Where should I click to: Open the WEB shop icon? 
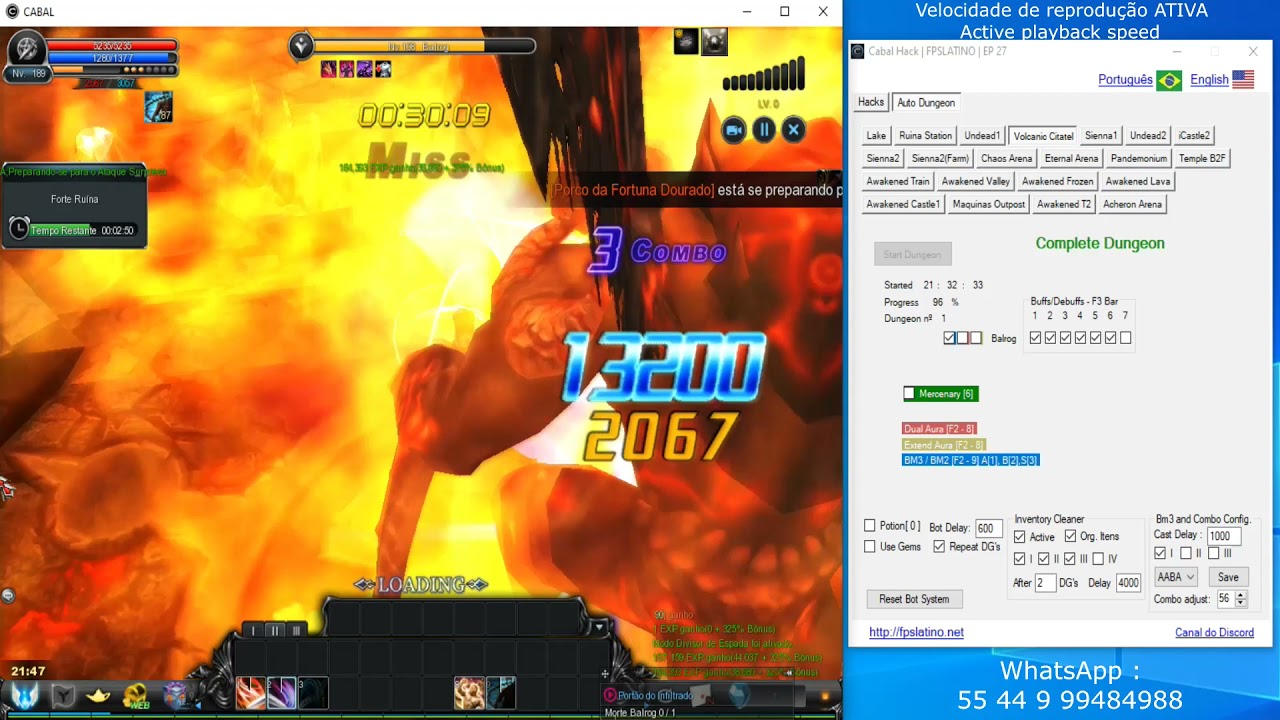pyautogui.click(x=136, y=695)
